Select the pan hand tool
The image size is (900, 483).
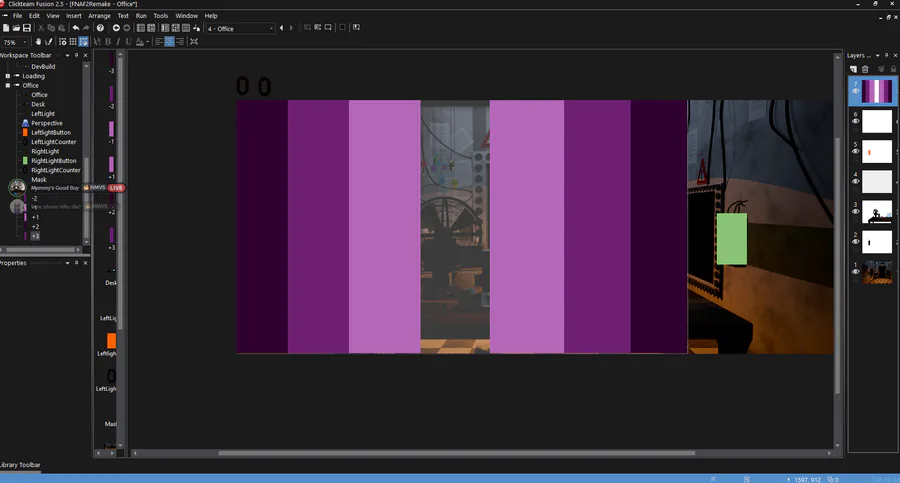click(38, 41)
